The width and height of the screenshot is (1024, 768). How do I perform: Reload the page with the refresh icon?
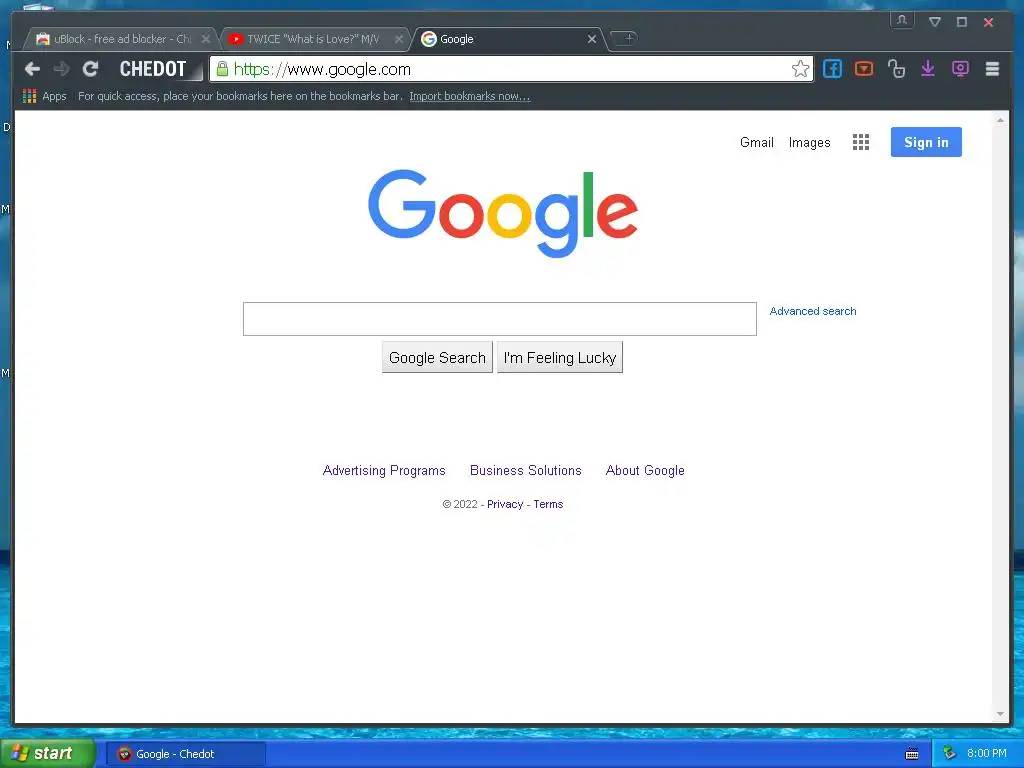(x=90, y=69)
